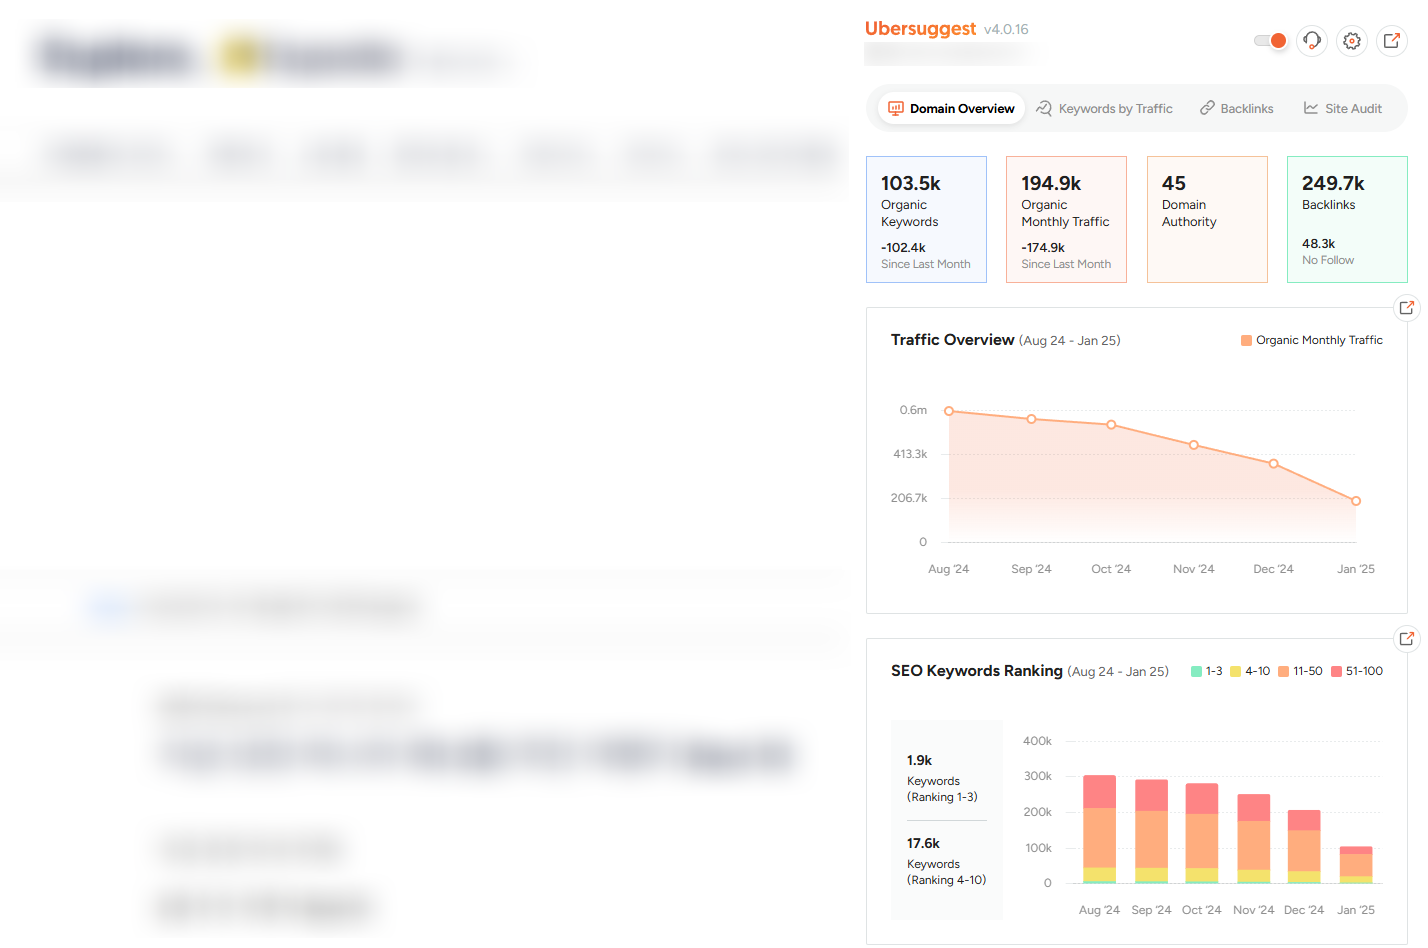Open the Backlinks tab
The image size is (1428, 948).
click(x=1237, y=108)
